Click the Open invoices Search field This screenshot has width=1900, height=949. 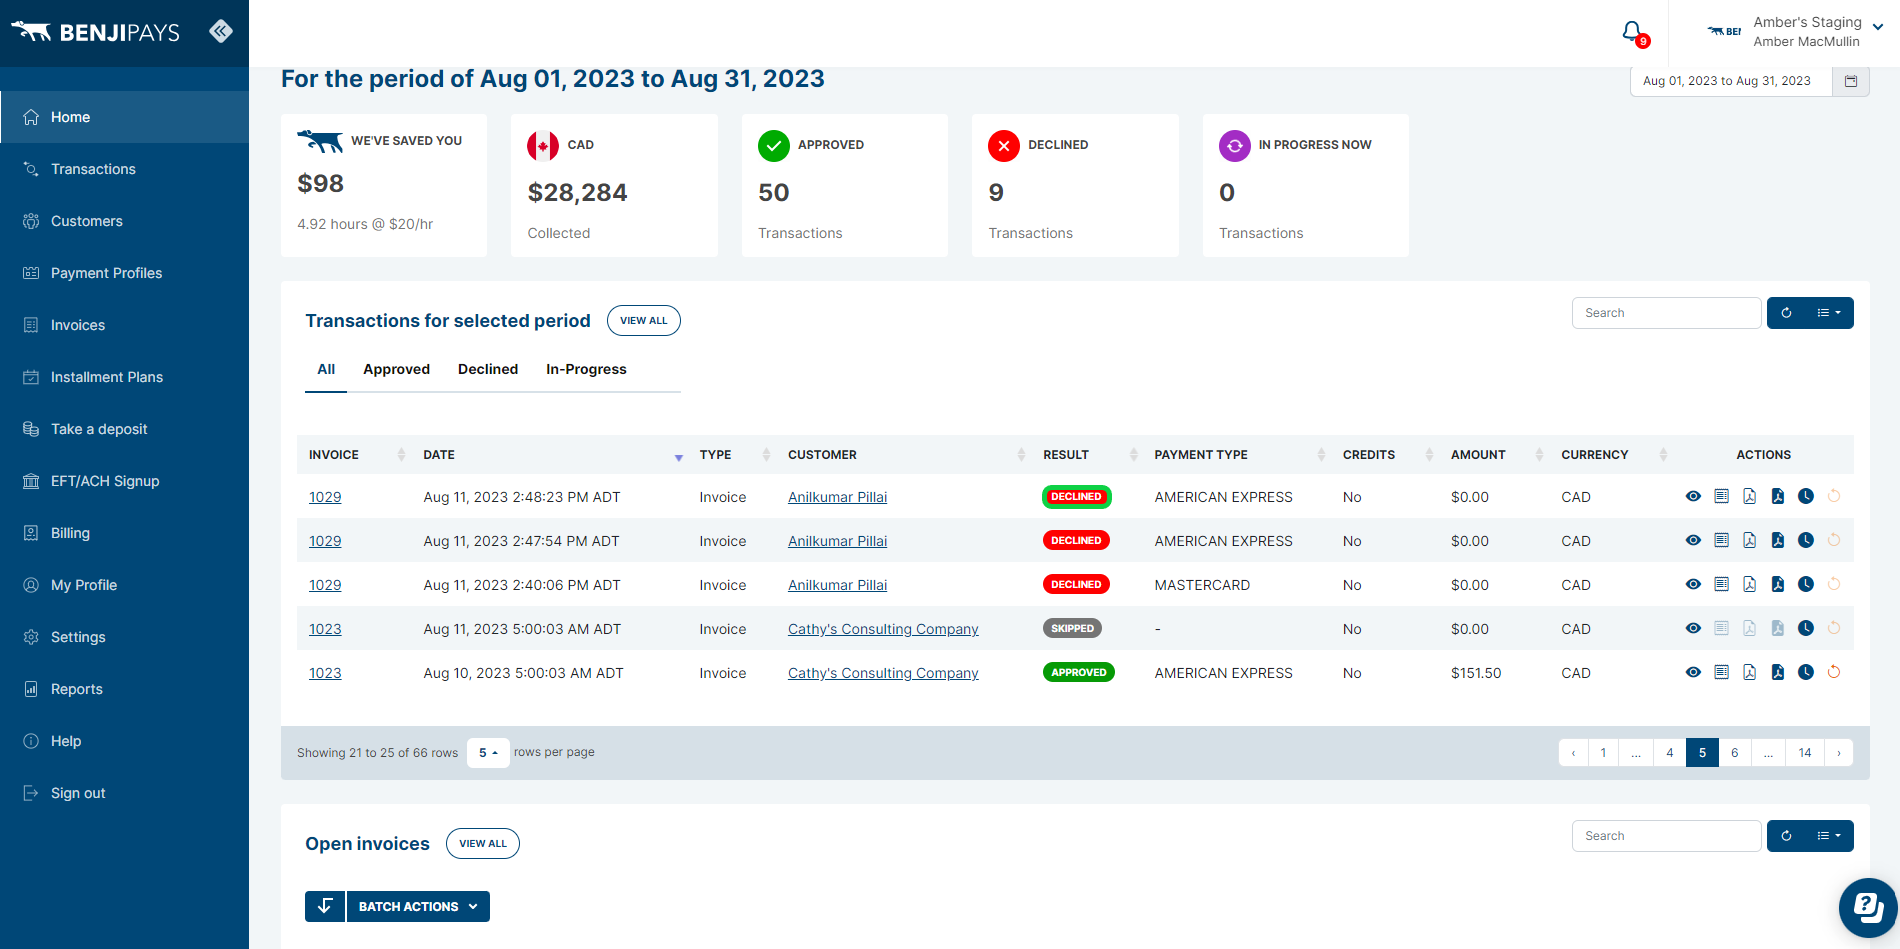coord(1666,836)
